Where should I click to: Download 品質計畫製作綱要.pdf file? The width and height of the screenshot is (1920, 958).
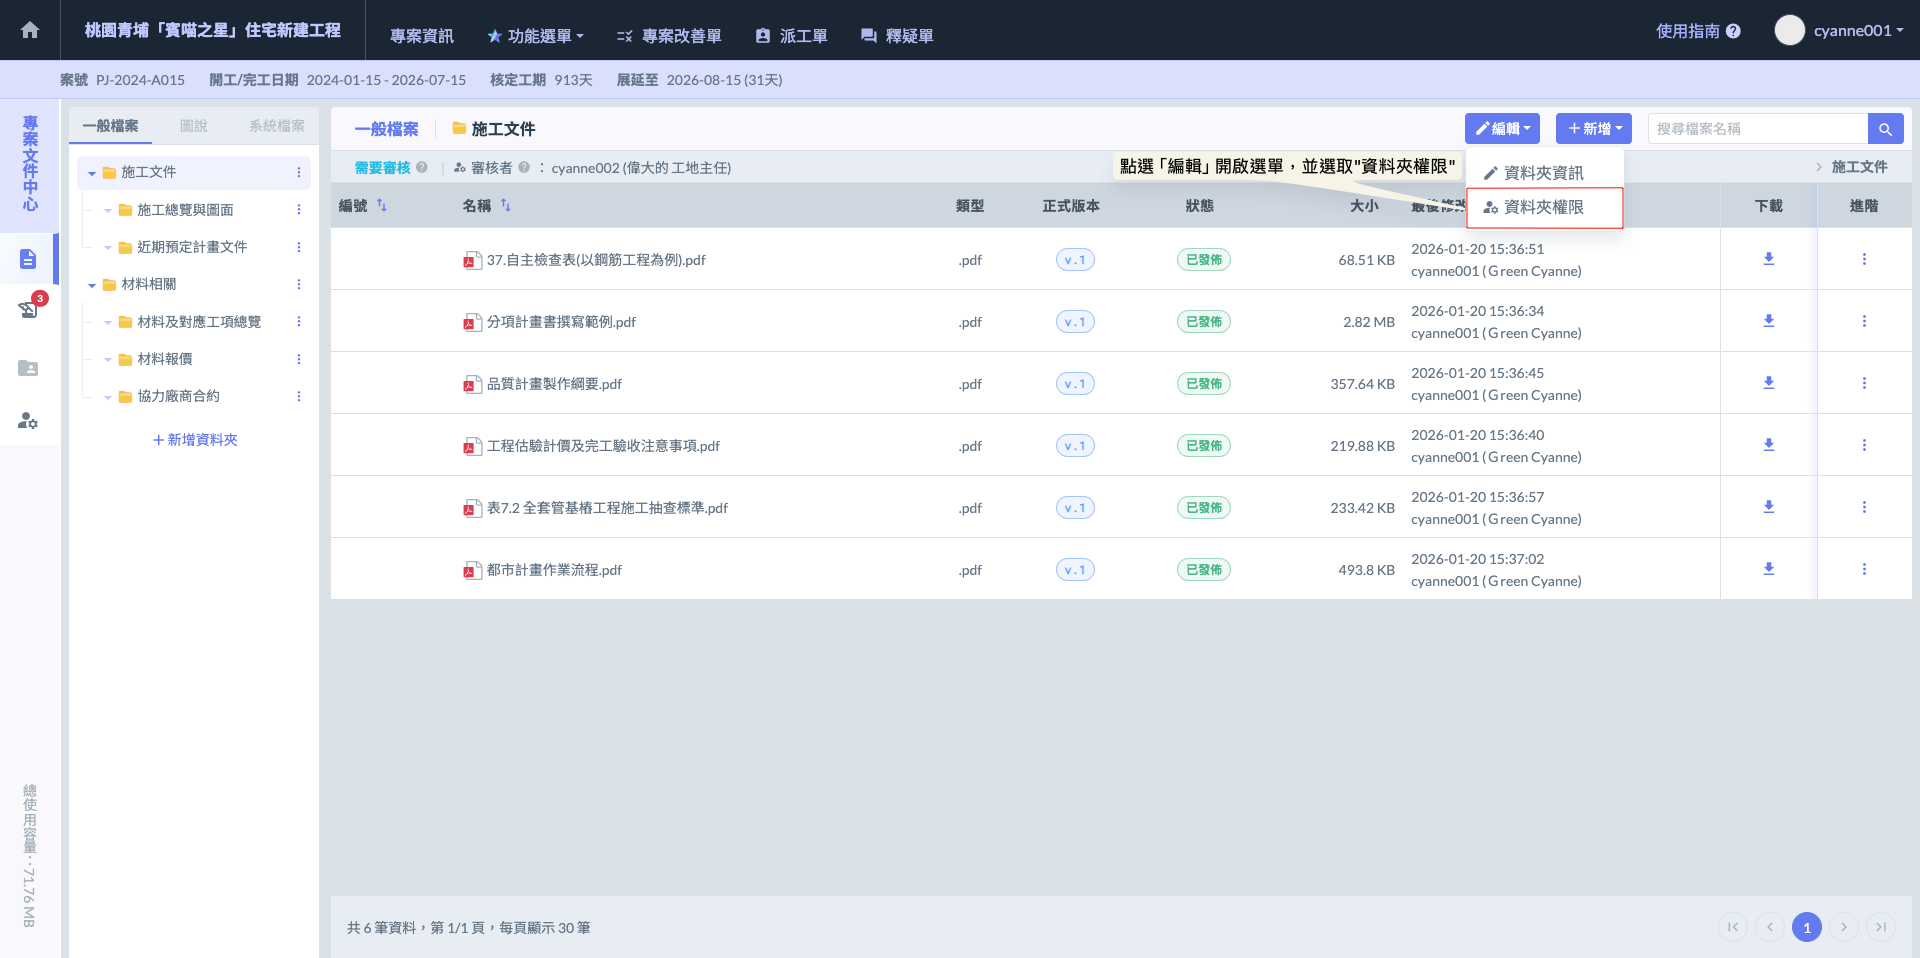1768,383
